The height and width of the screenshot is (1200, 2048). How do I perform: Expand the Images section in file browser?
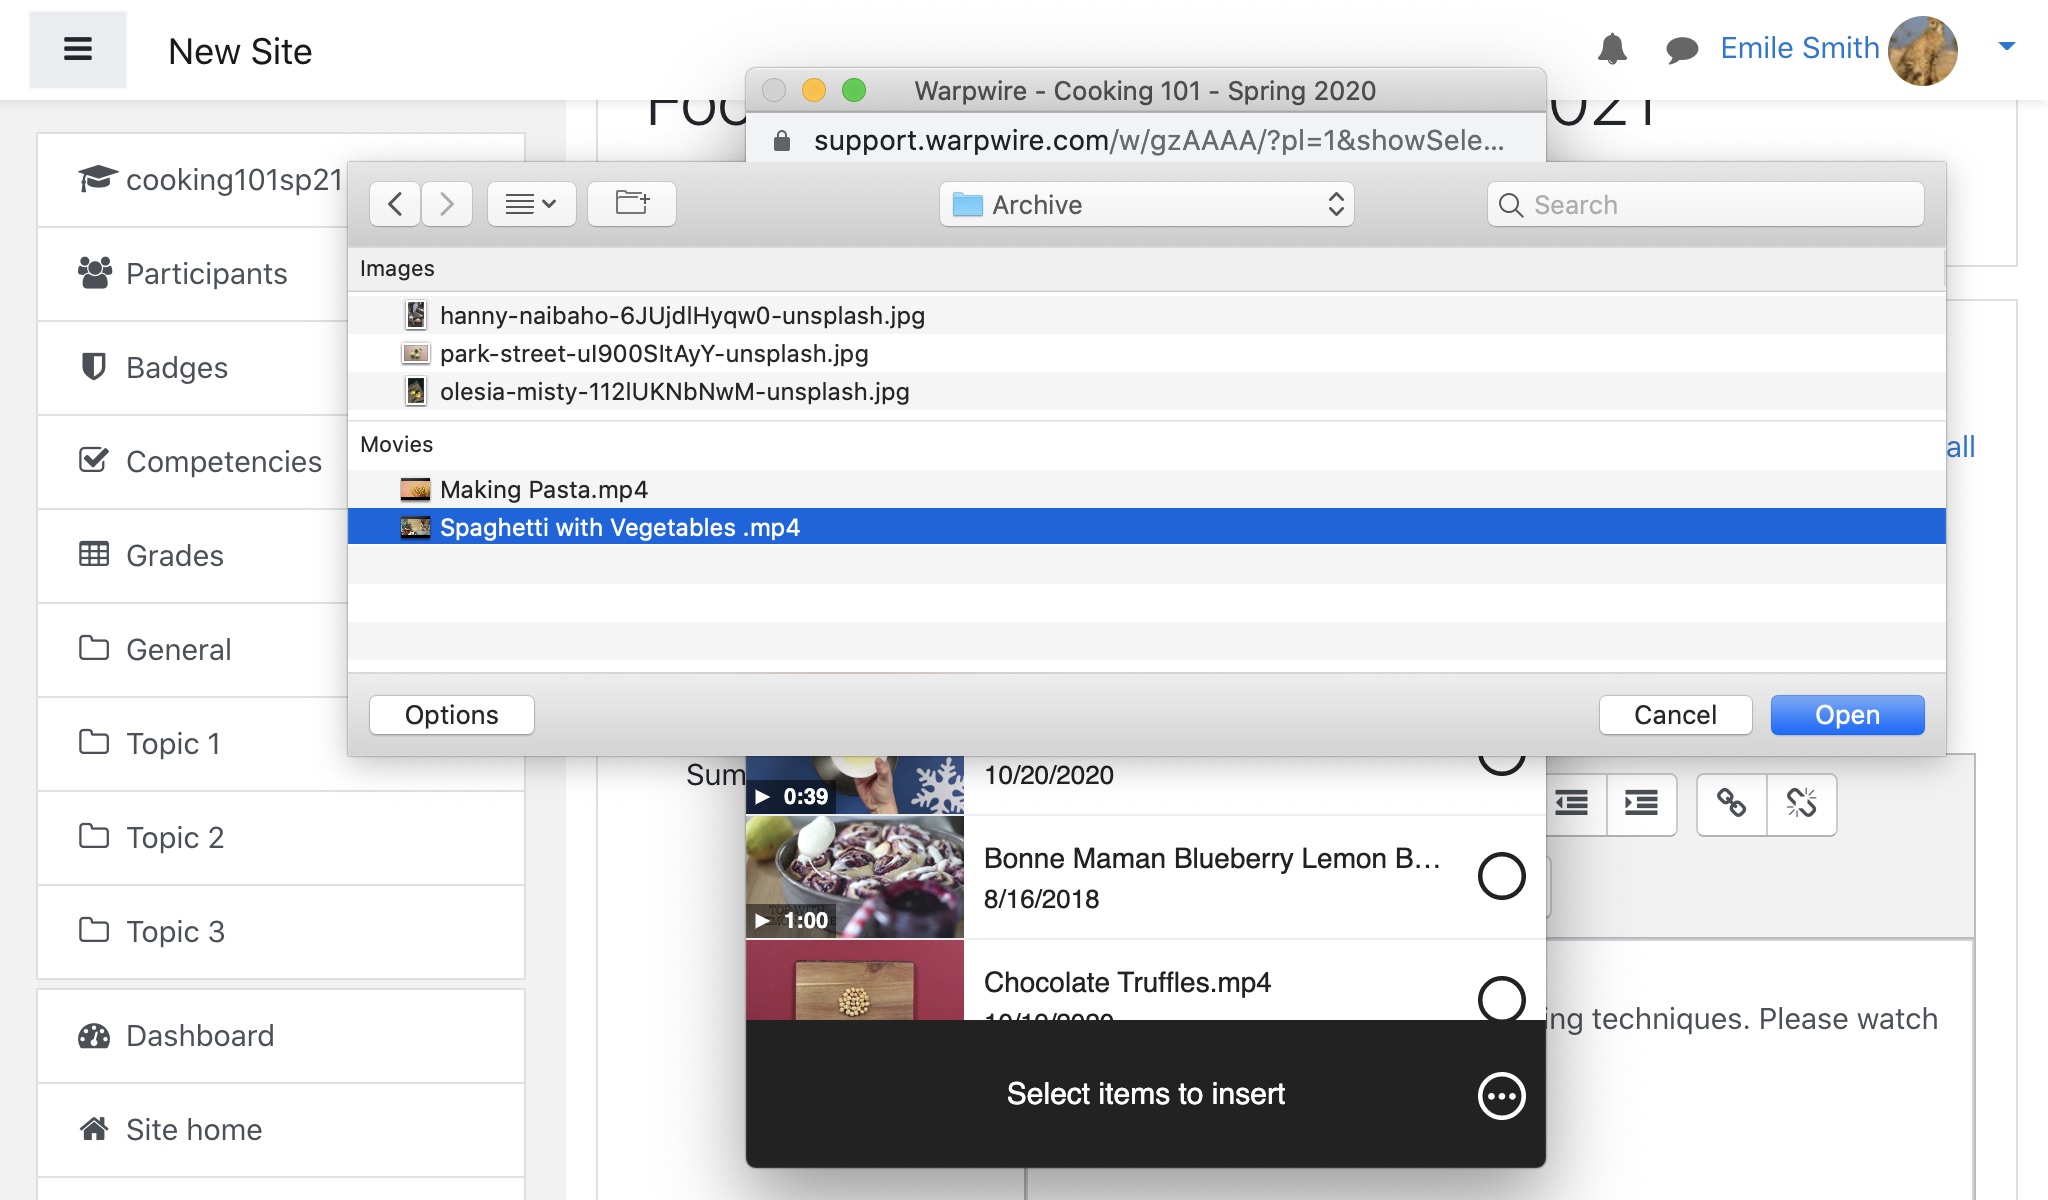pos(396,269)
